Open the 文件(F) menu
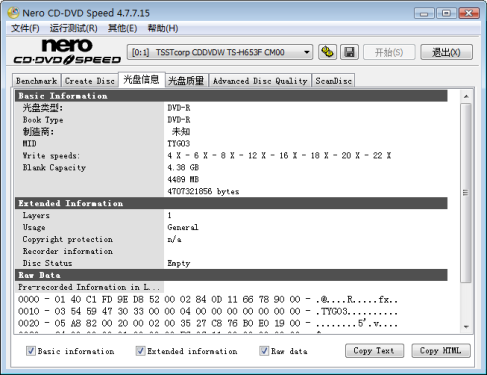 coord(25,28)
